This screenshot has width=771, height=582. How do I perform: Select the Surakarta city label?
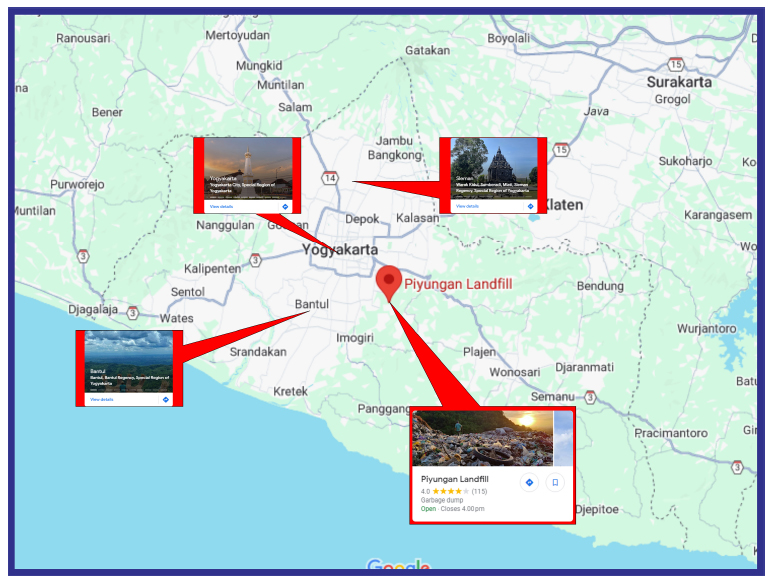tap(679, 82)
